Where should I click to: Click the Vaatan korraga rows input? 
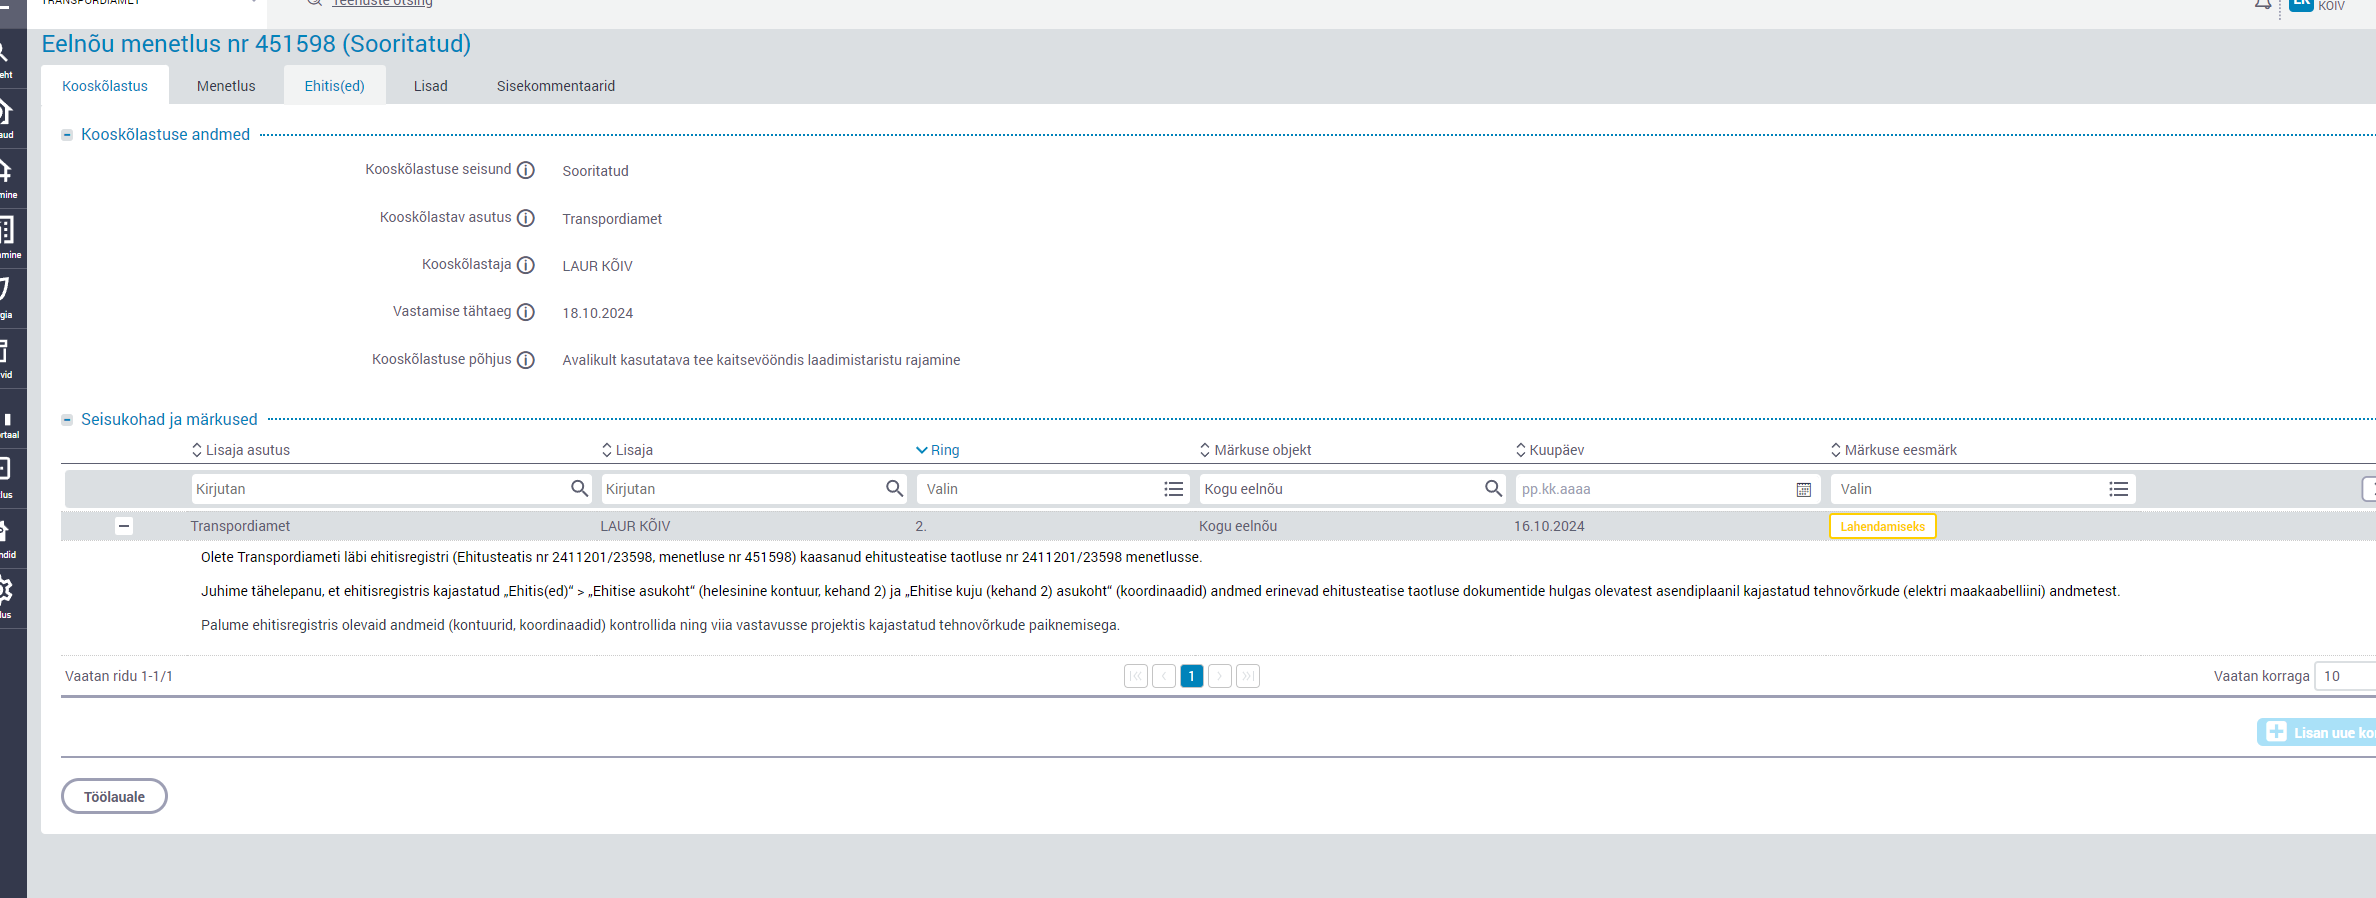pyautogui.click(x=2345, y=676)
